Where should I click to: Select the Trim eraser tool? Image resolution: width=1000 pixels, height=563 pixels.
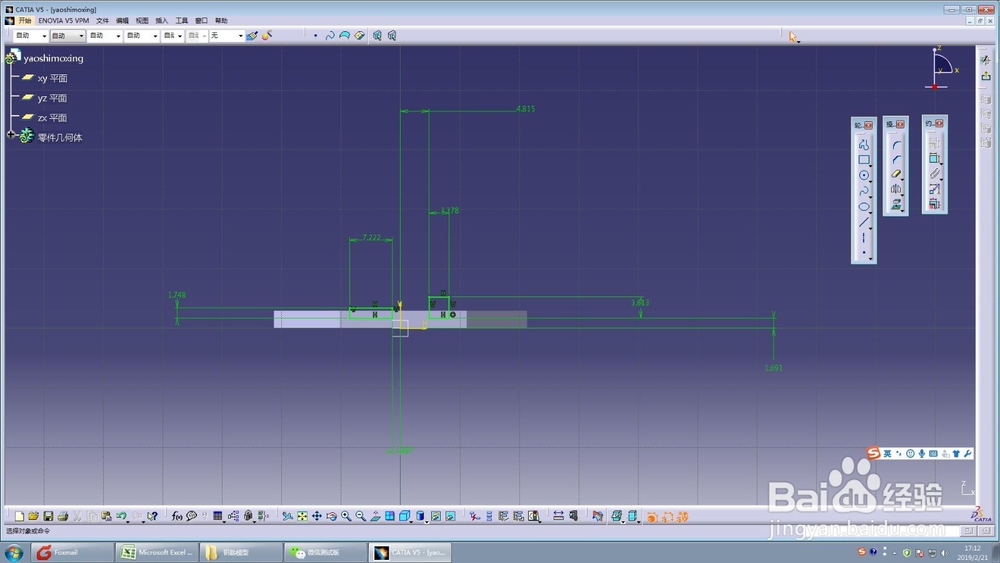(x=896, y=174)
